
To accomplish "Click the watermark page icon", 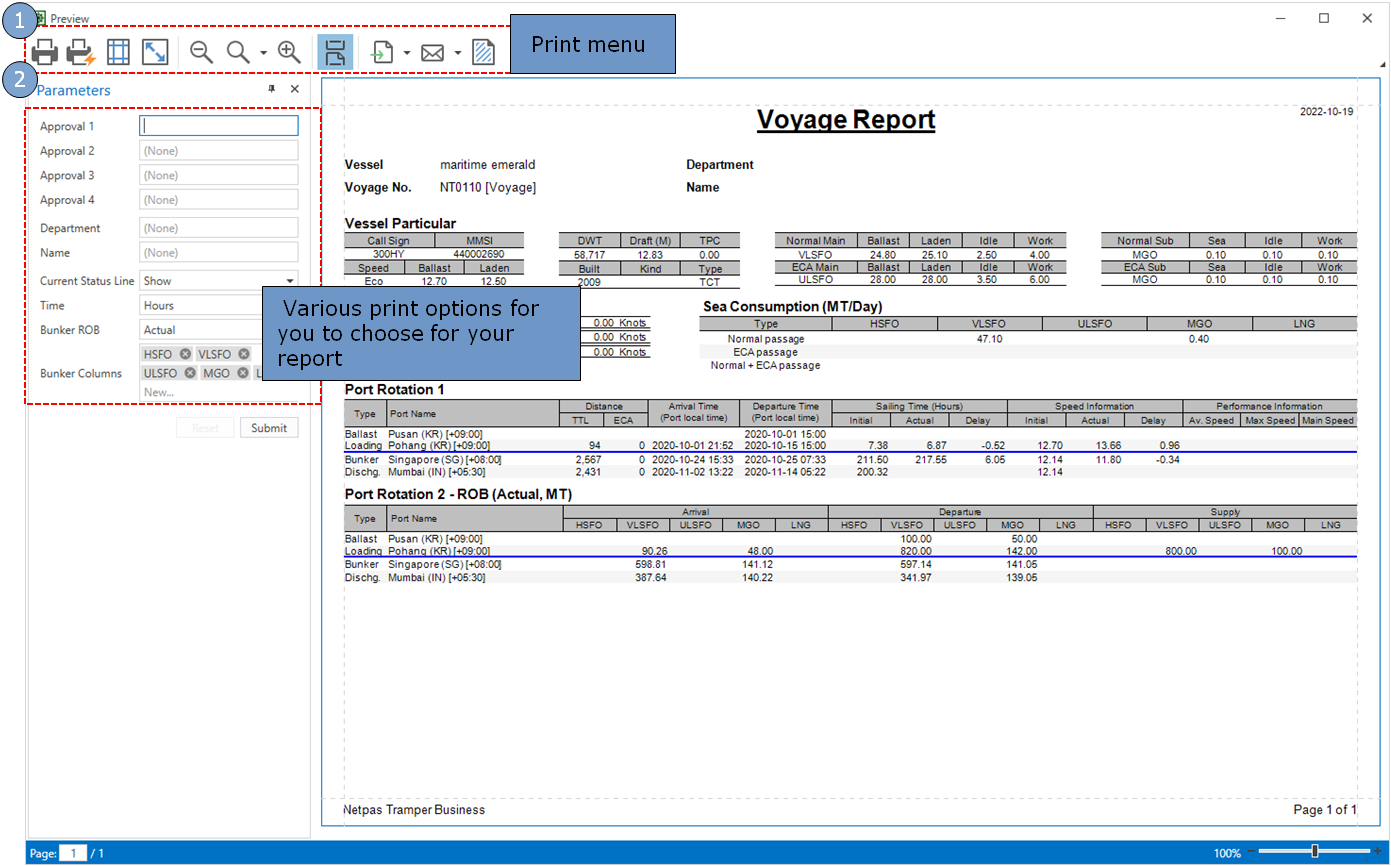I will [x=484, y=53].
